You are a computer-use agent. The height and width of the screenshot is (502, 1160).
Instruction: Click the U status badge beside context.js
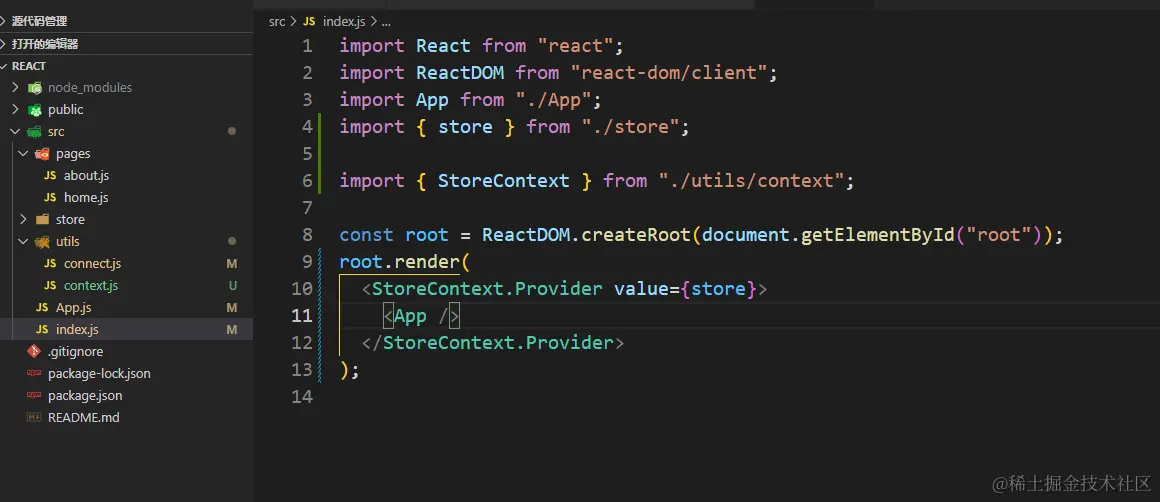232,285
